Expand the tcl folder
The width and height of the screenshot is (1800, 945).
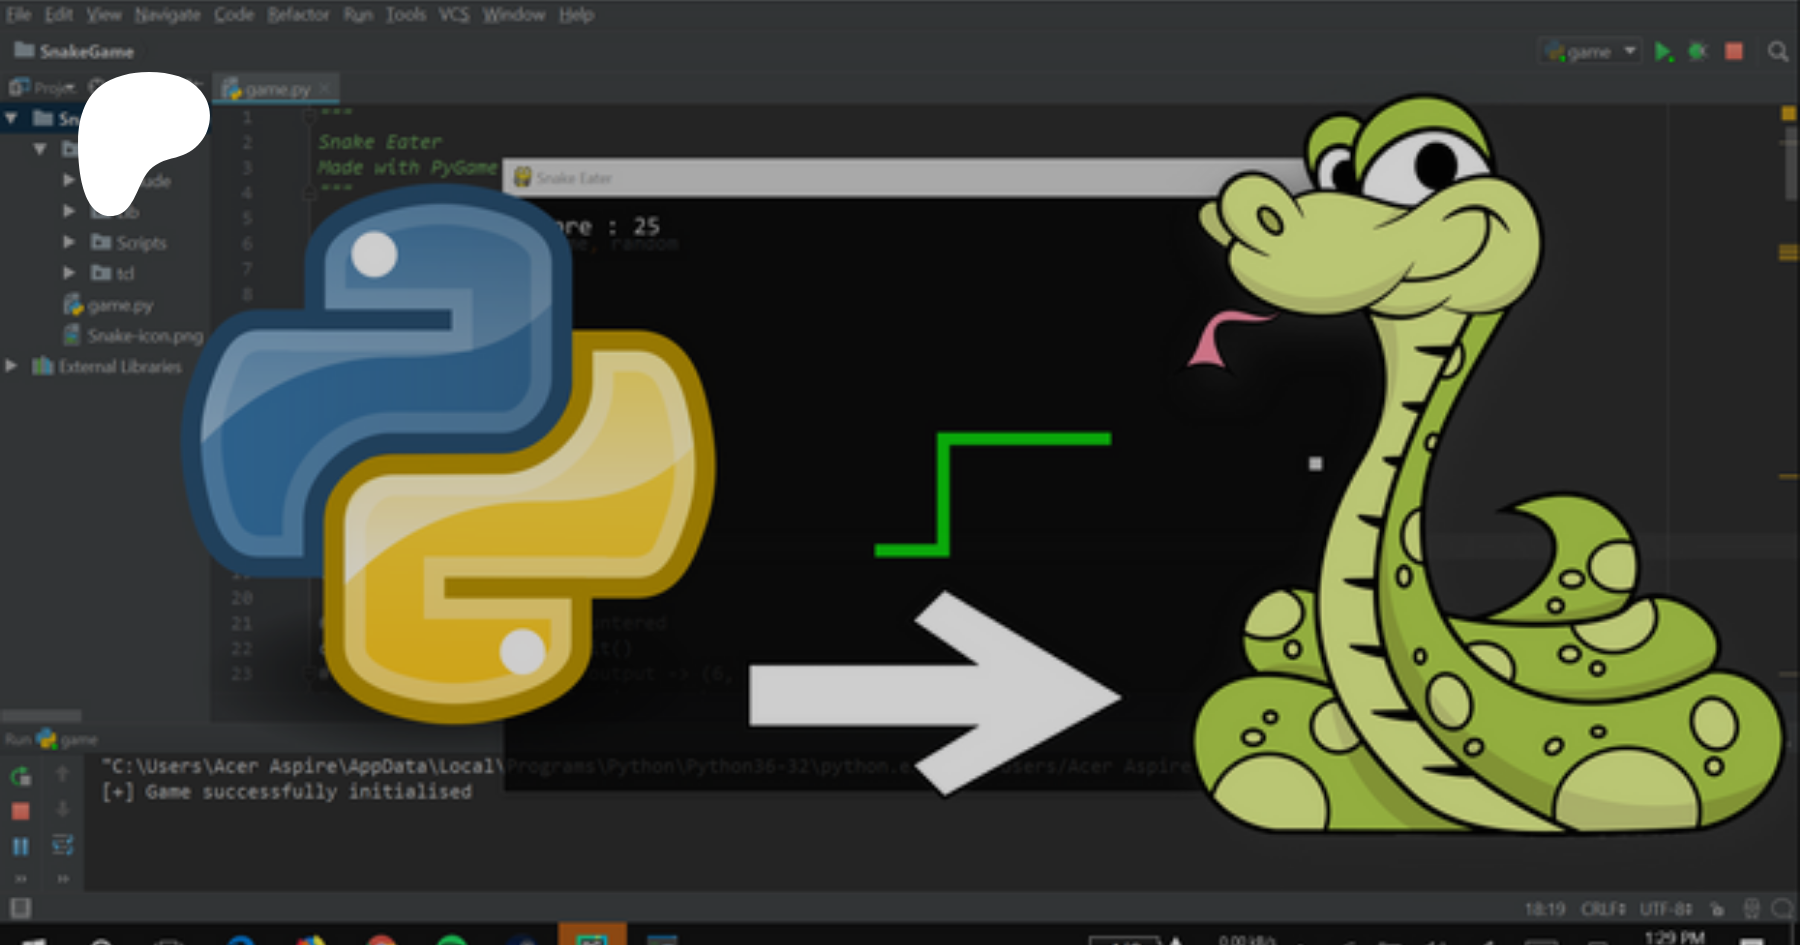coord(69,272)
